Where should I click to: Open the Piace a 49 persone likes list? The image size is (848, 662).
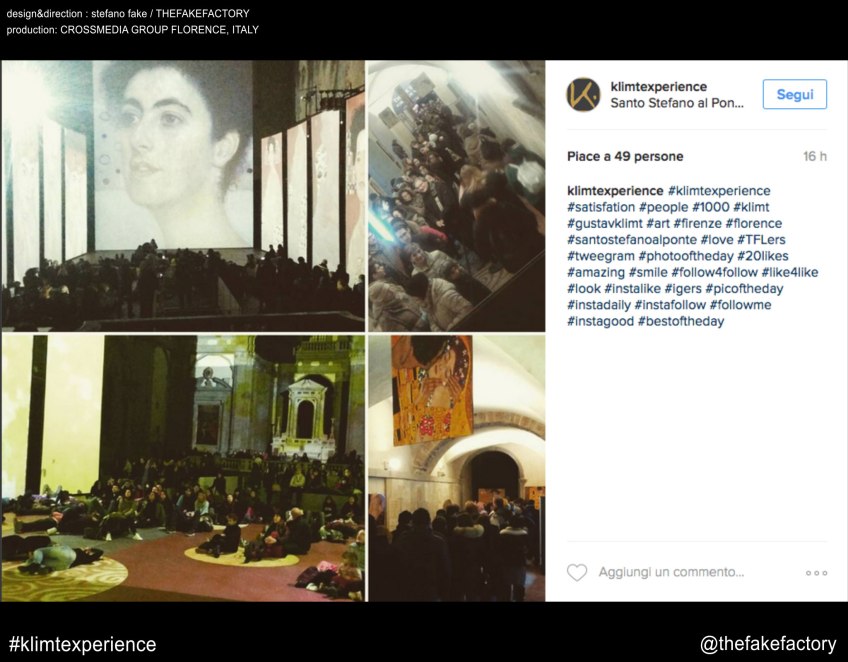click(x=625, y=156)
